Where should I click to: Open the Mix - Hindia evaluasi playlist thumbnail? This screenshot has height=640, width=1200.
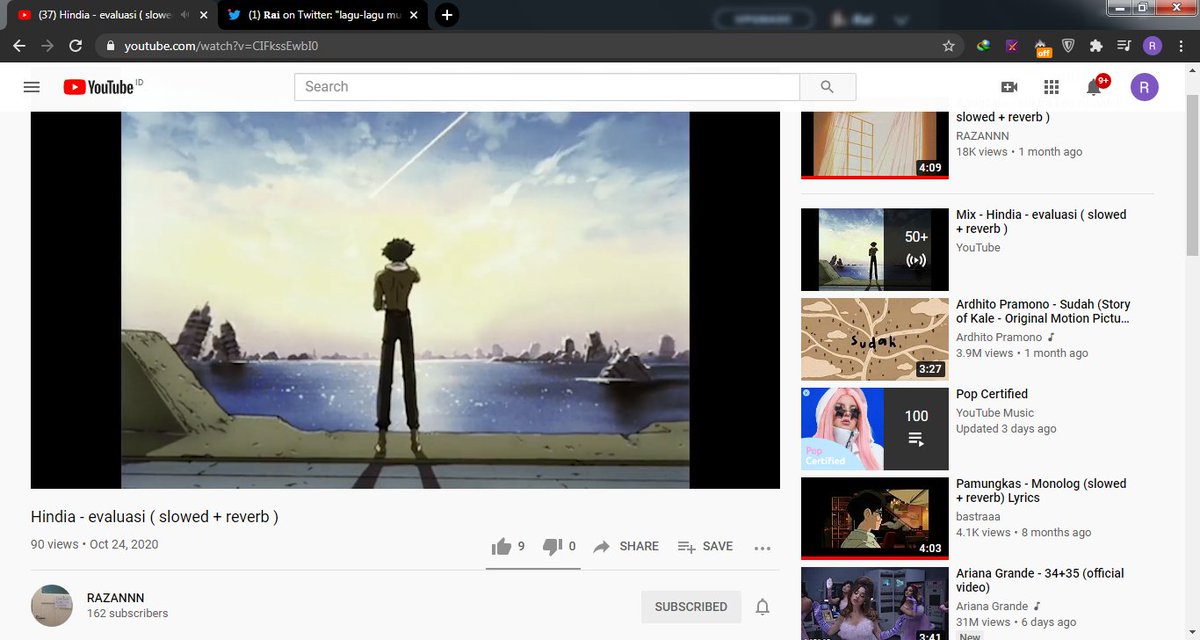(875, 249)
